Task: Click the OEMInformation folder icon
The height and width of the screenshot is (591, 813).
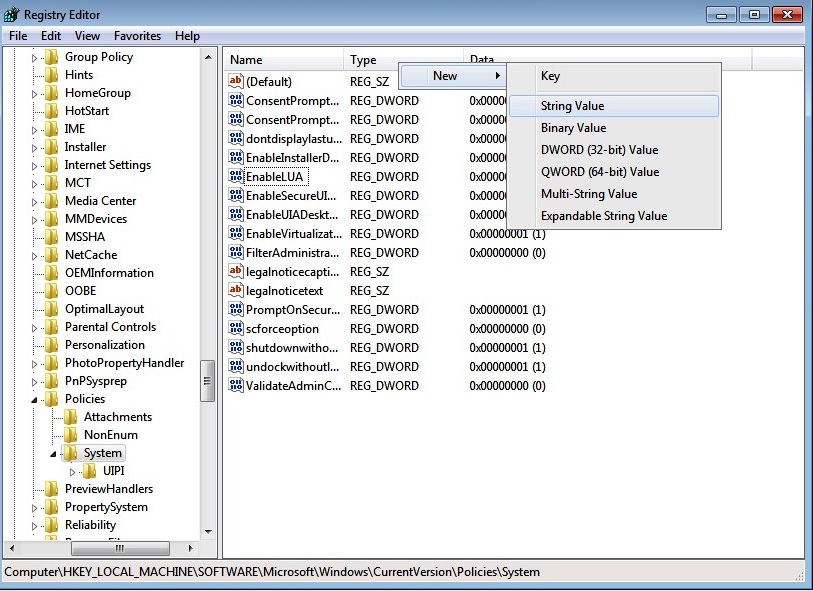Action: [51, 273]
